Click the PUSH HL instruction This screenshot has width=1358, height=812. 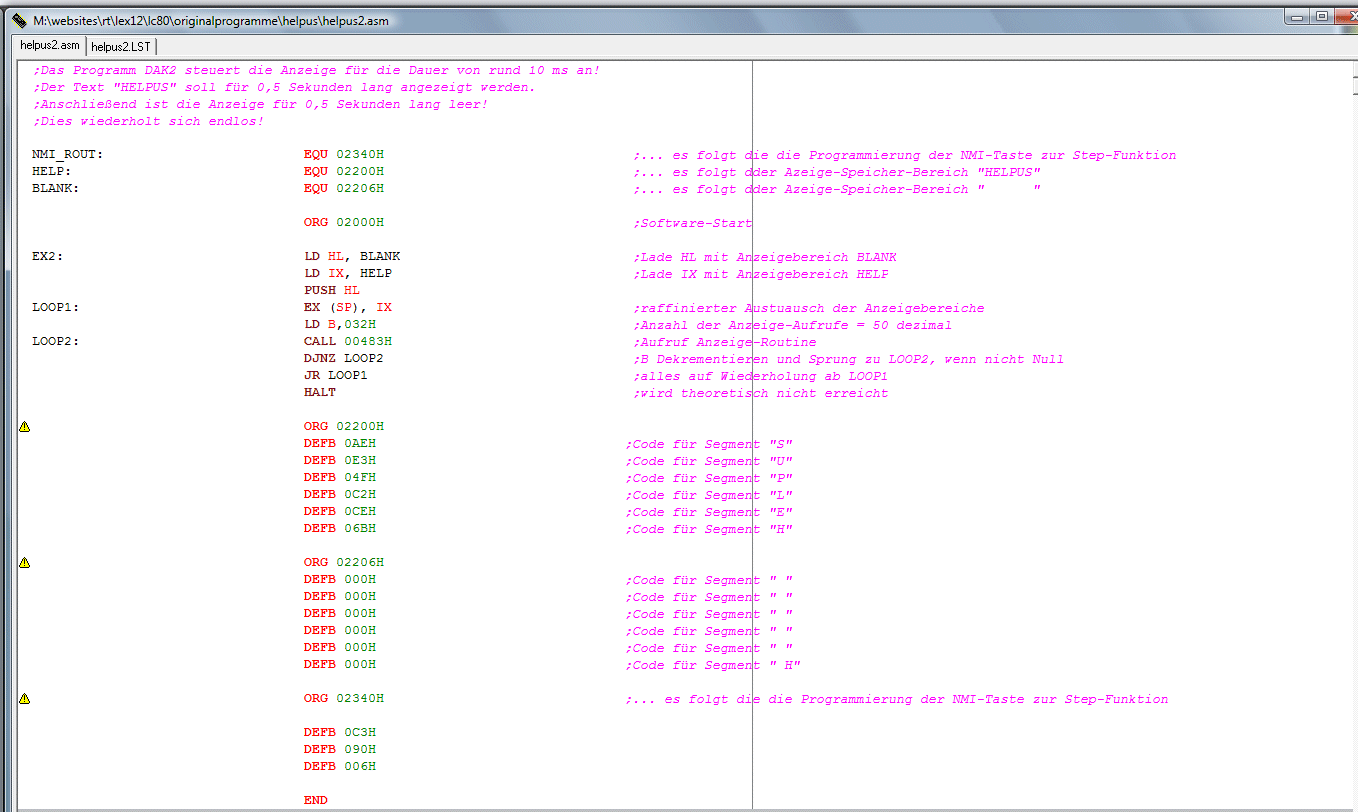pyautogui.click(x=332, y=291)
